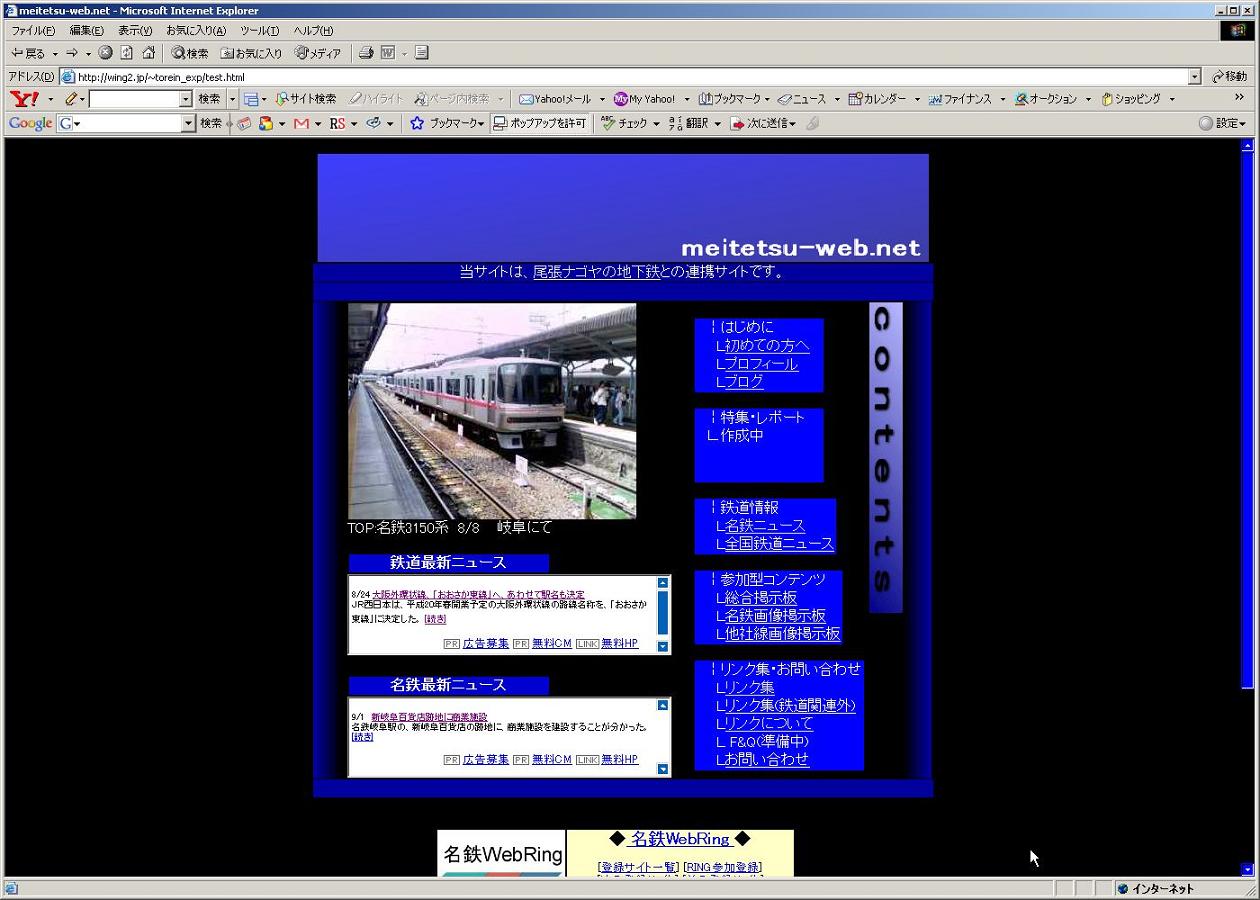Expand the address bar dropdown

click(1194, 77)
